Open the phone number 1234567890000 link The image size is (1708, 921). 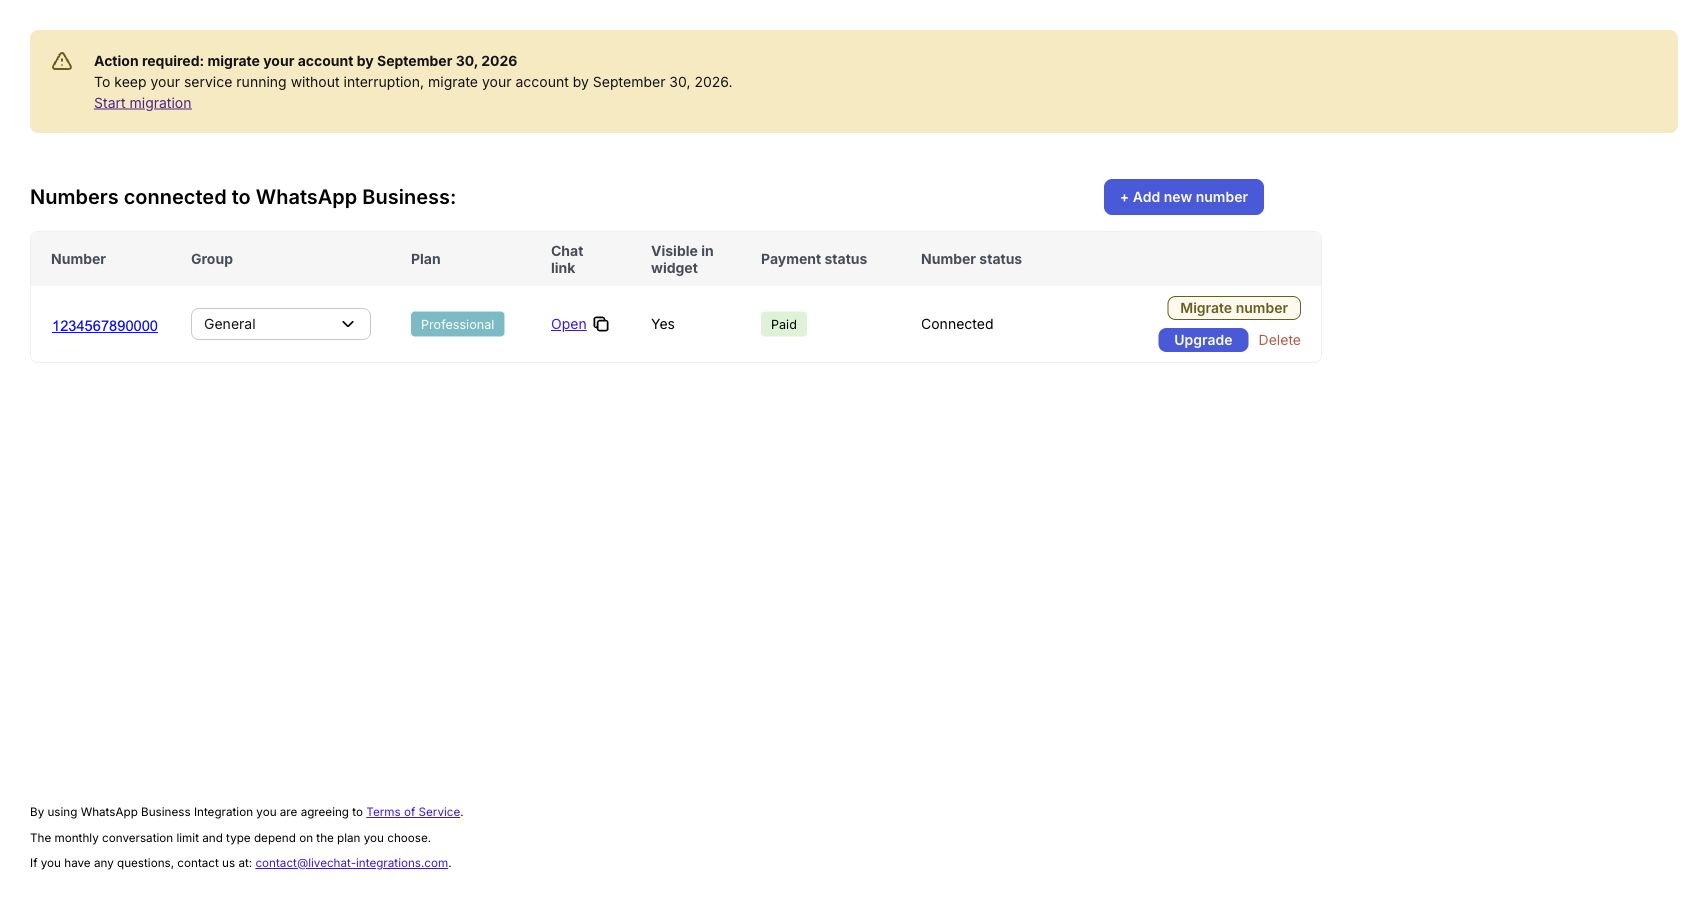[105, 326]
